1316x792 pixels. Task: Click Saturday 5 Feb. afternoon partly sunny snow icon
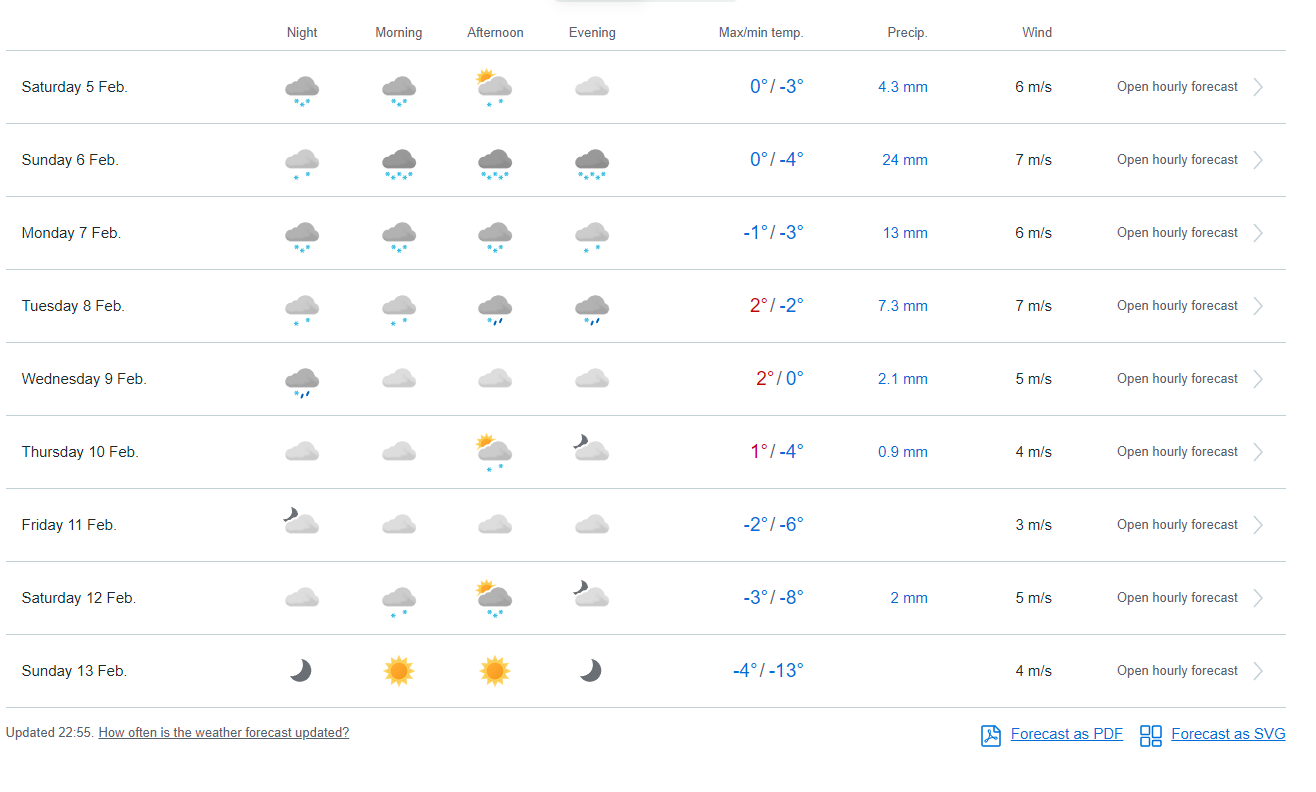pyautogui.click(x=495, y=87)
